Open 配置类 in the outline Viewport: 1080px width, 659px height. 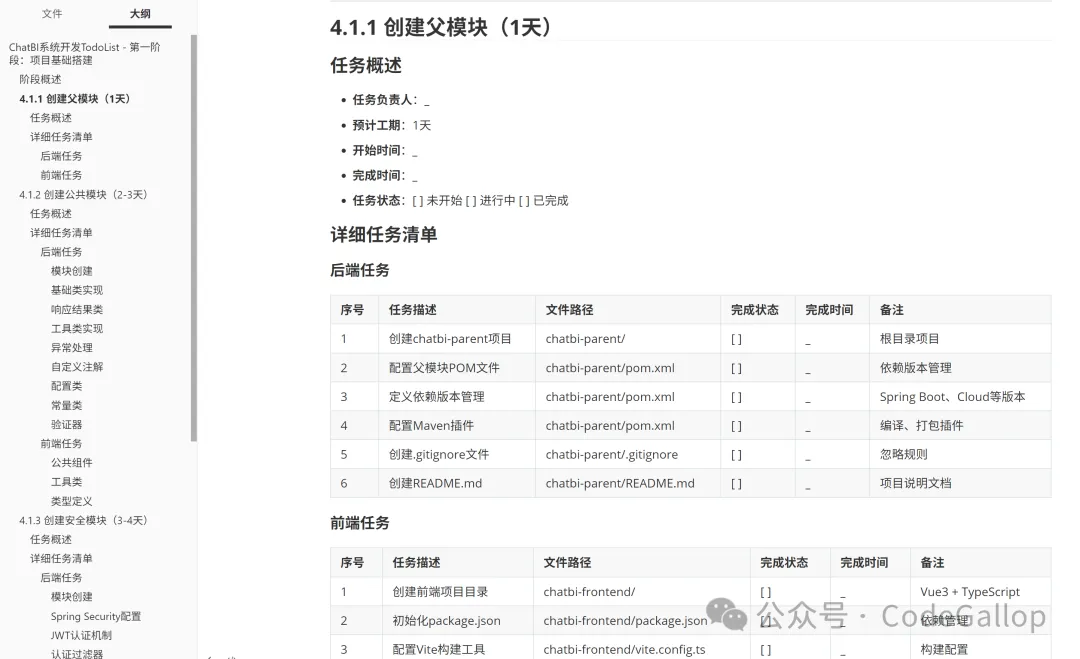pyautogui.click(x=66, y=386)
